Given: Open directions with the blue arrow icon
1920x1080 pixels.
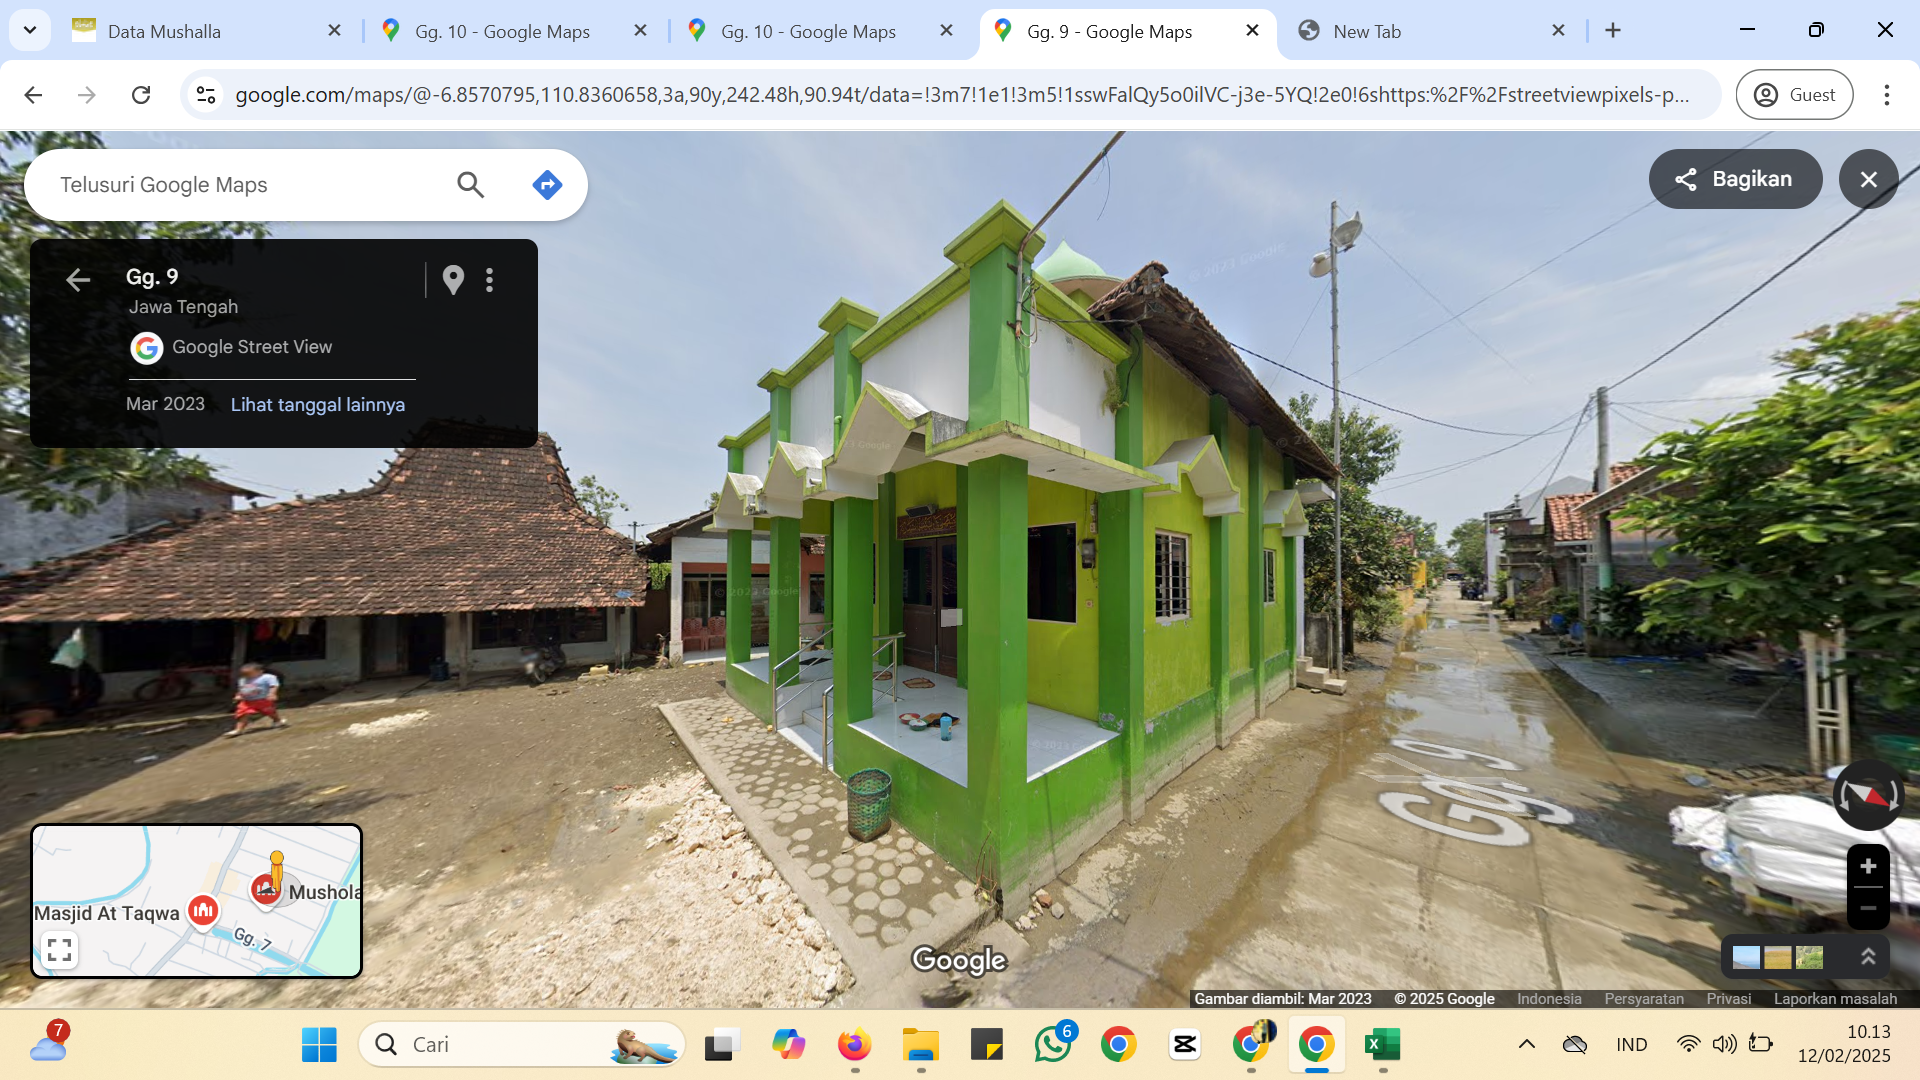Looking at the screenshot, I should pyautogui.click(x=547, y=185).
